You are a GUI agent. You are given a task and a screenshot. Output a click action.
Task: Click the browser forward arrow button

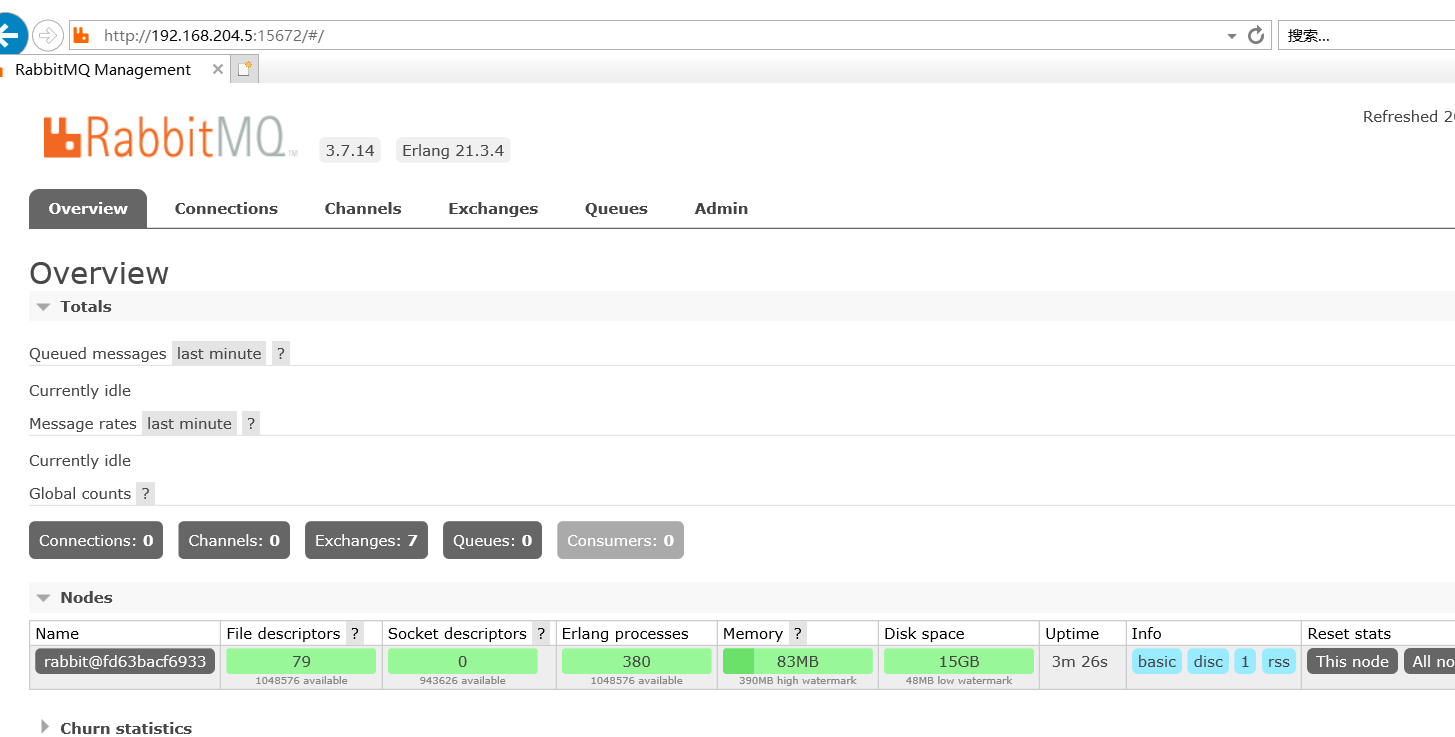47,36
